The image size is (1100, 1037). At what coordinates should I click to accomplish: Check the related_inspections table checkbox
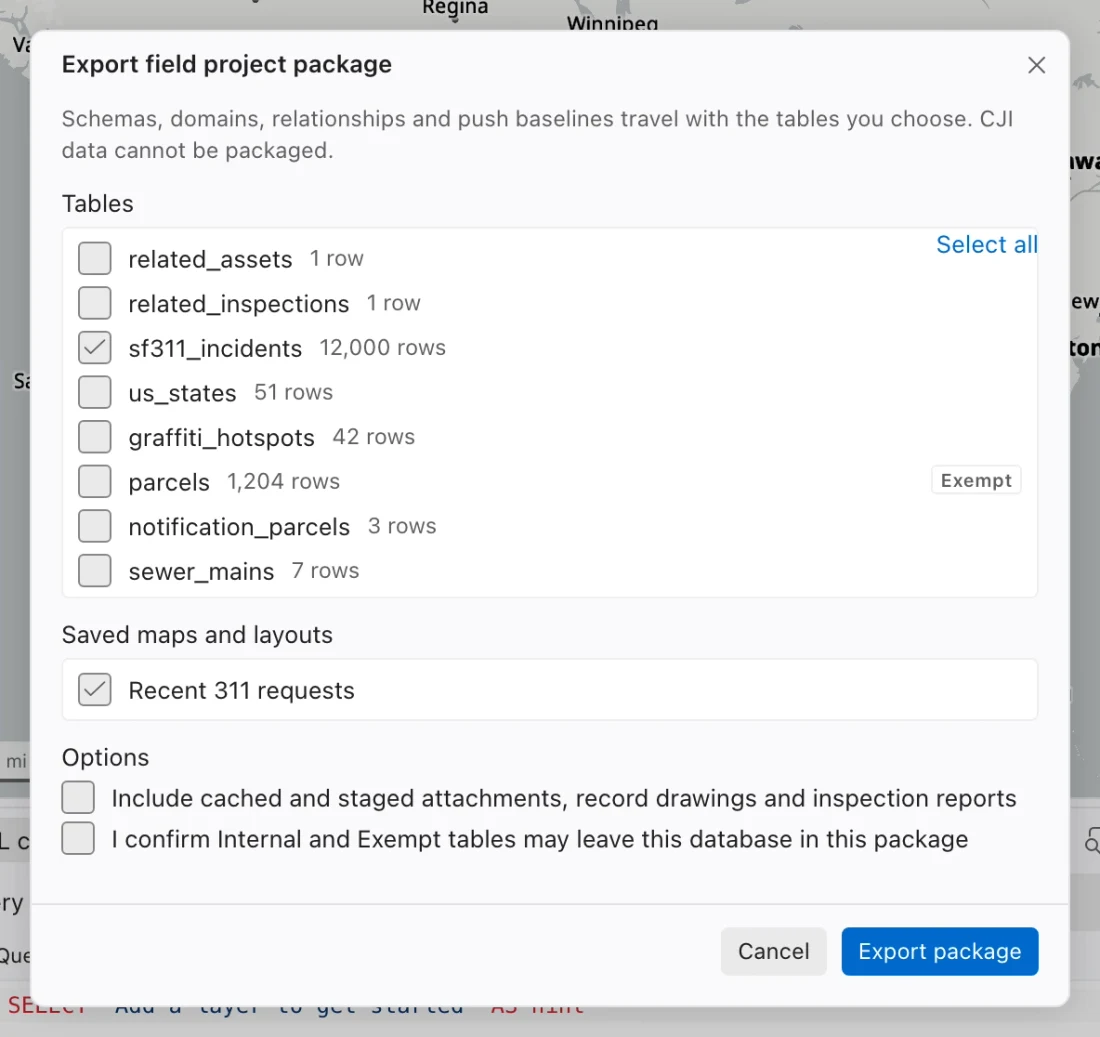point(95,303)
